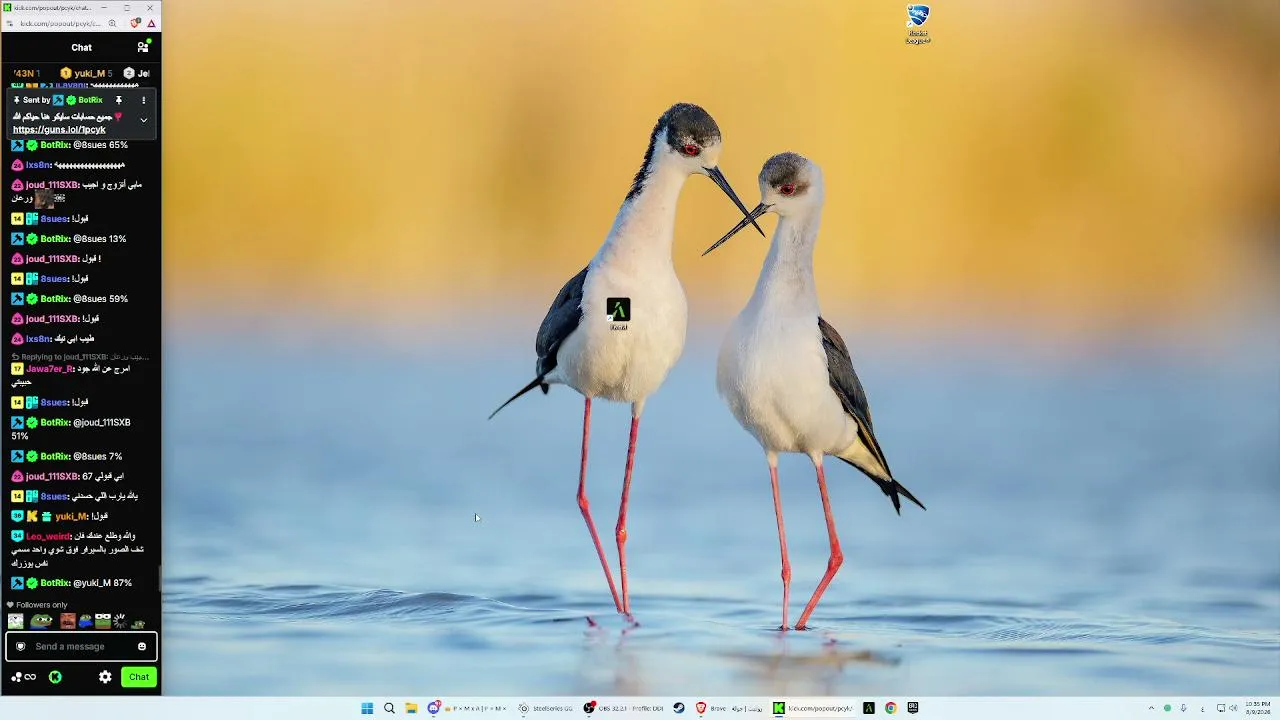This screenshot has height=720, width=1280.
Task: Open Steam from the taskbar
Action: (679, 708)
